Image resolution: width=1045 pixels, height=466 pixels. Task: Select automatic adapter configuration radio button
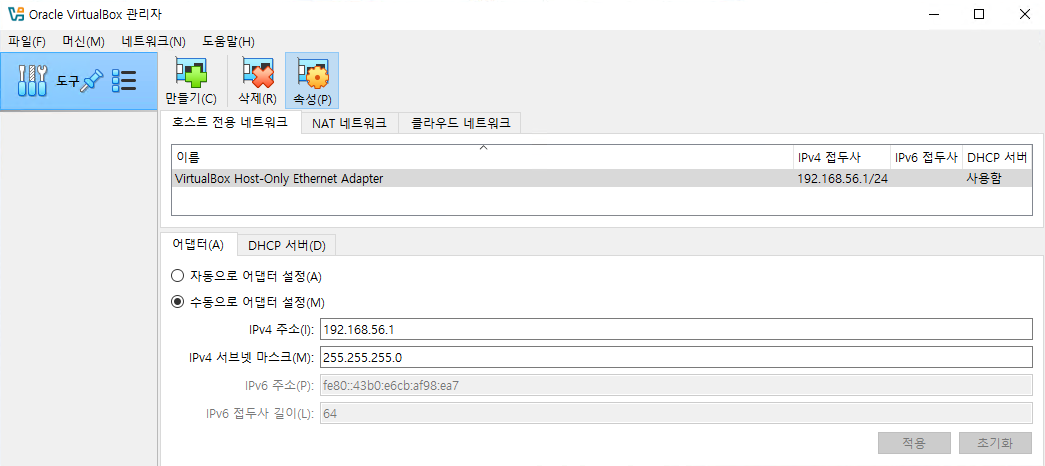[x=177, y=276]
